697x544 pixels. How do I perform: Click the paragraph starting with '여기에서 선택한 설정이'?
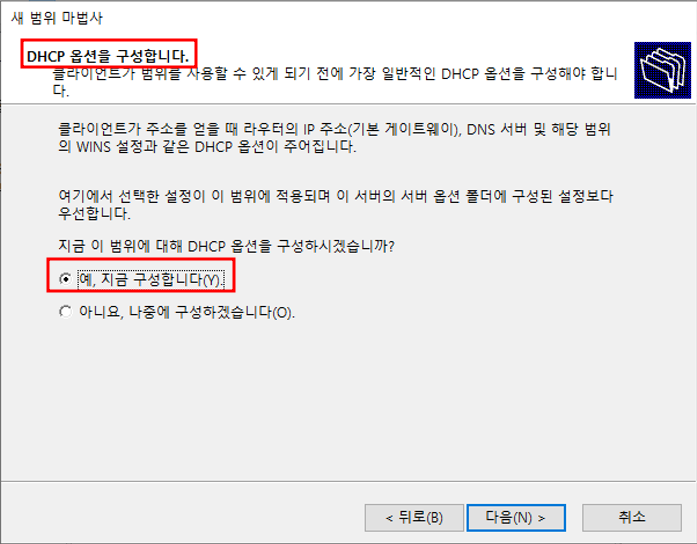(x=336, y=204)
